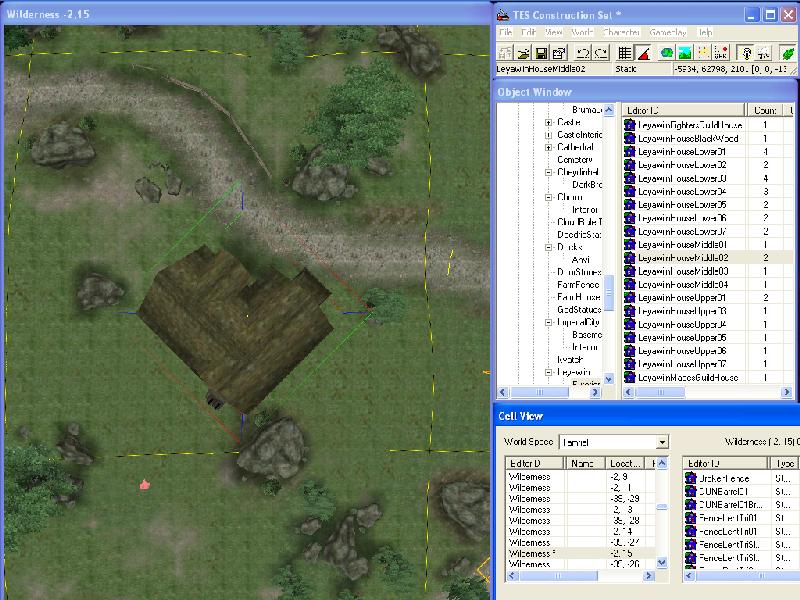Click the icon beside LeyawiinHouseLower01
This screenshot has width=800, height=600.
630,152
